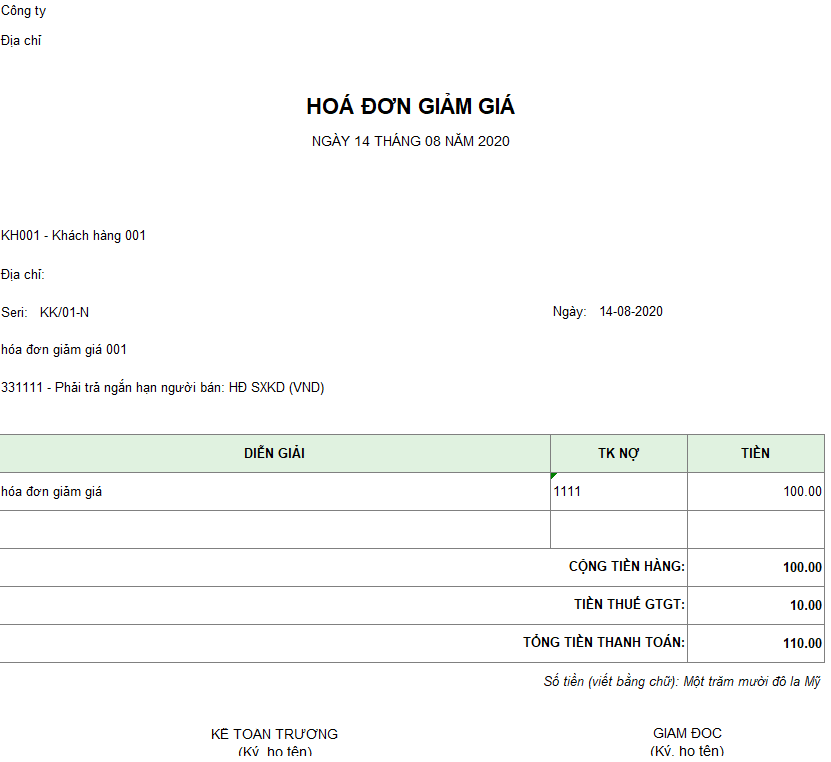
Task: Click the 'Ngày:' label
Action: (570, 312)
